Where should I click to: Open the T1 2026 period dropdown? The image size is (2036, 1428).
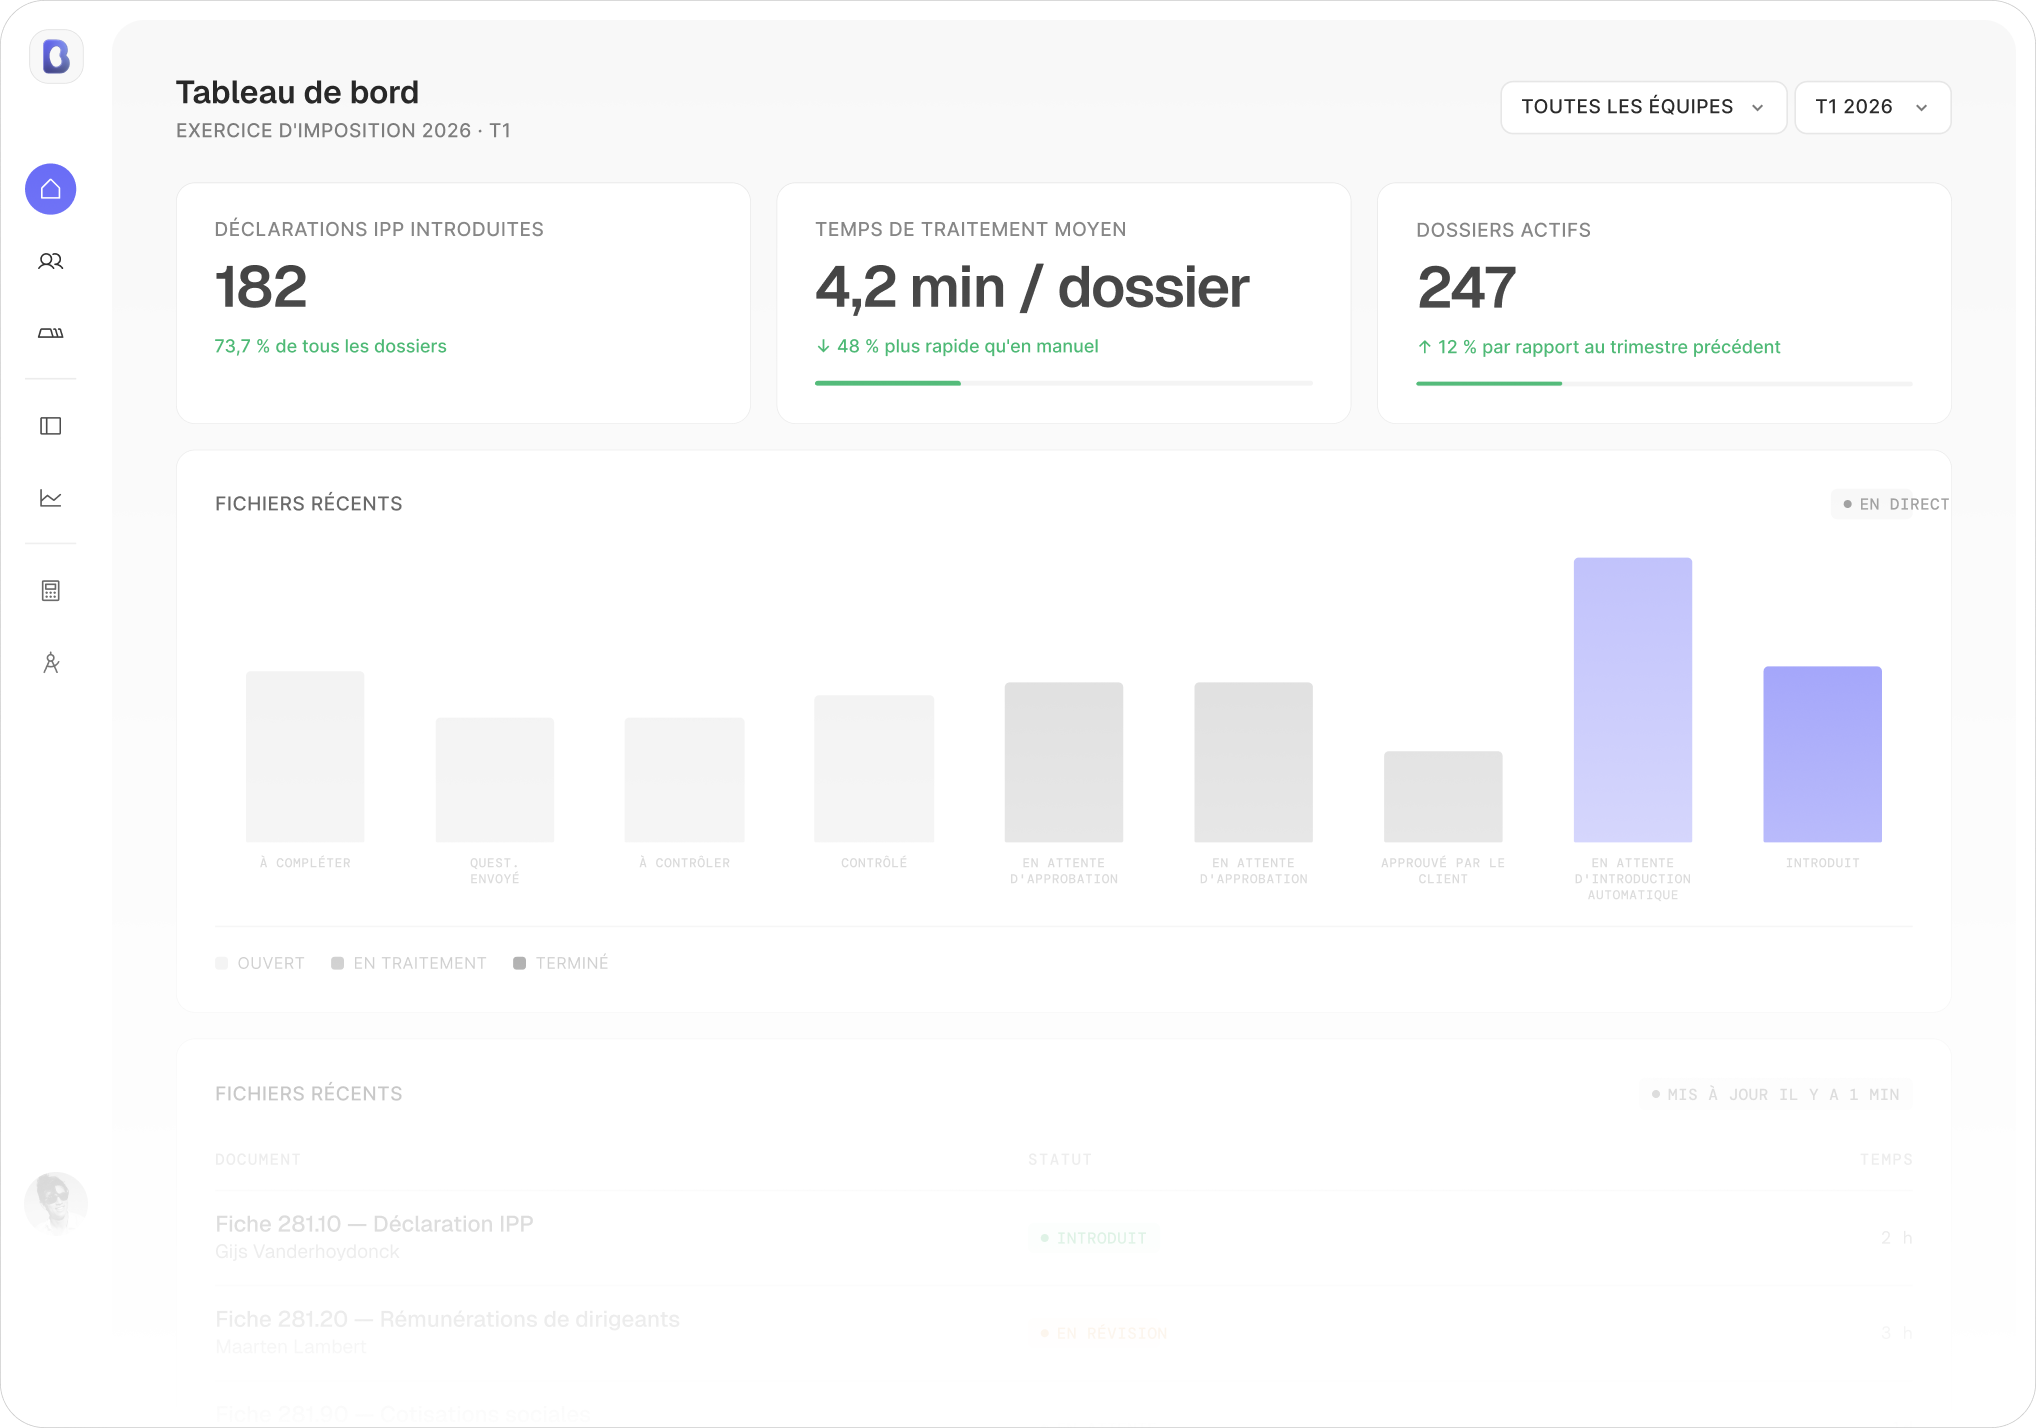(x=1872, y=107)
